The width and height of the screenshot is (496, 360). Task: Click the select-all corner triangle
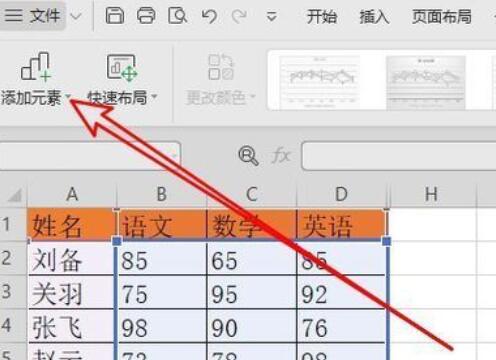[x=14, y=195]
